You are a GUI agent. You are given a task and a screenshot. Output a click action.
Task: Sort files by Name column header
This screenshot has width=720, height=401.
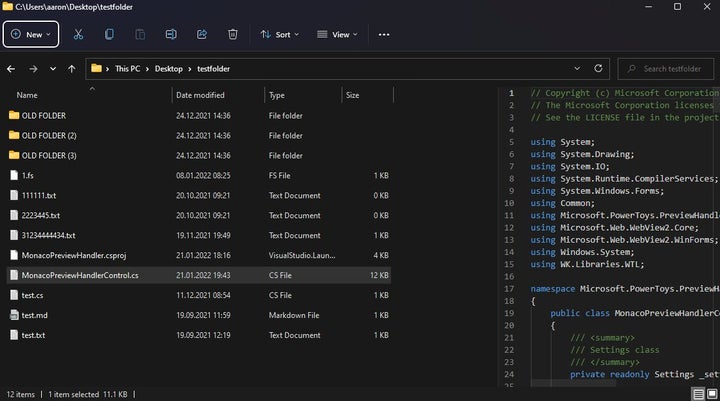[x=27, y=95]
